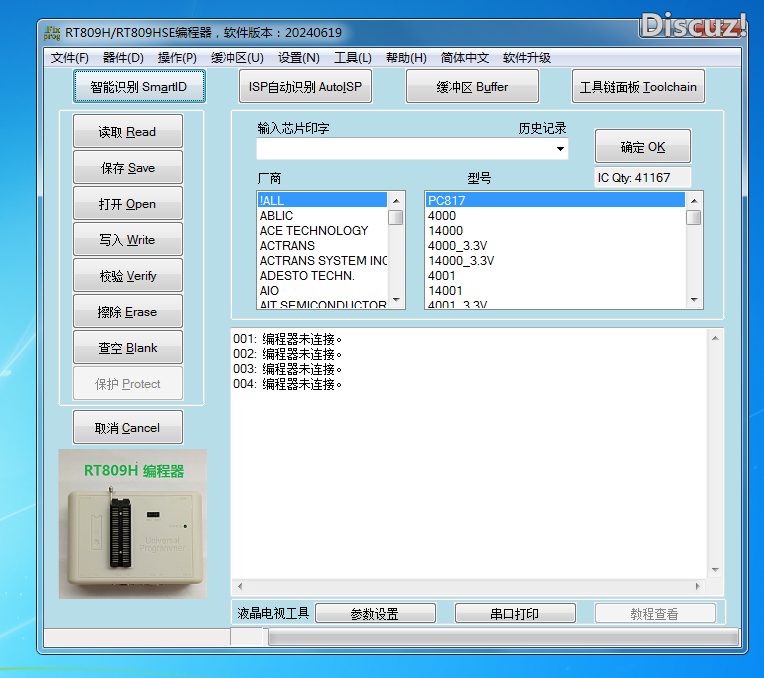Click the application icon in title bar
The height and width of the screenshot is (678, 764).
pyautogui.click(x=53, y=32)
